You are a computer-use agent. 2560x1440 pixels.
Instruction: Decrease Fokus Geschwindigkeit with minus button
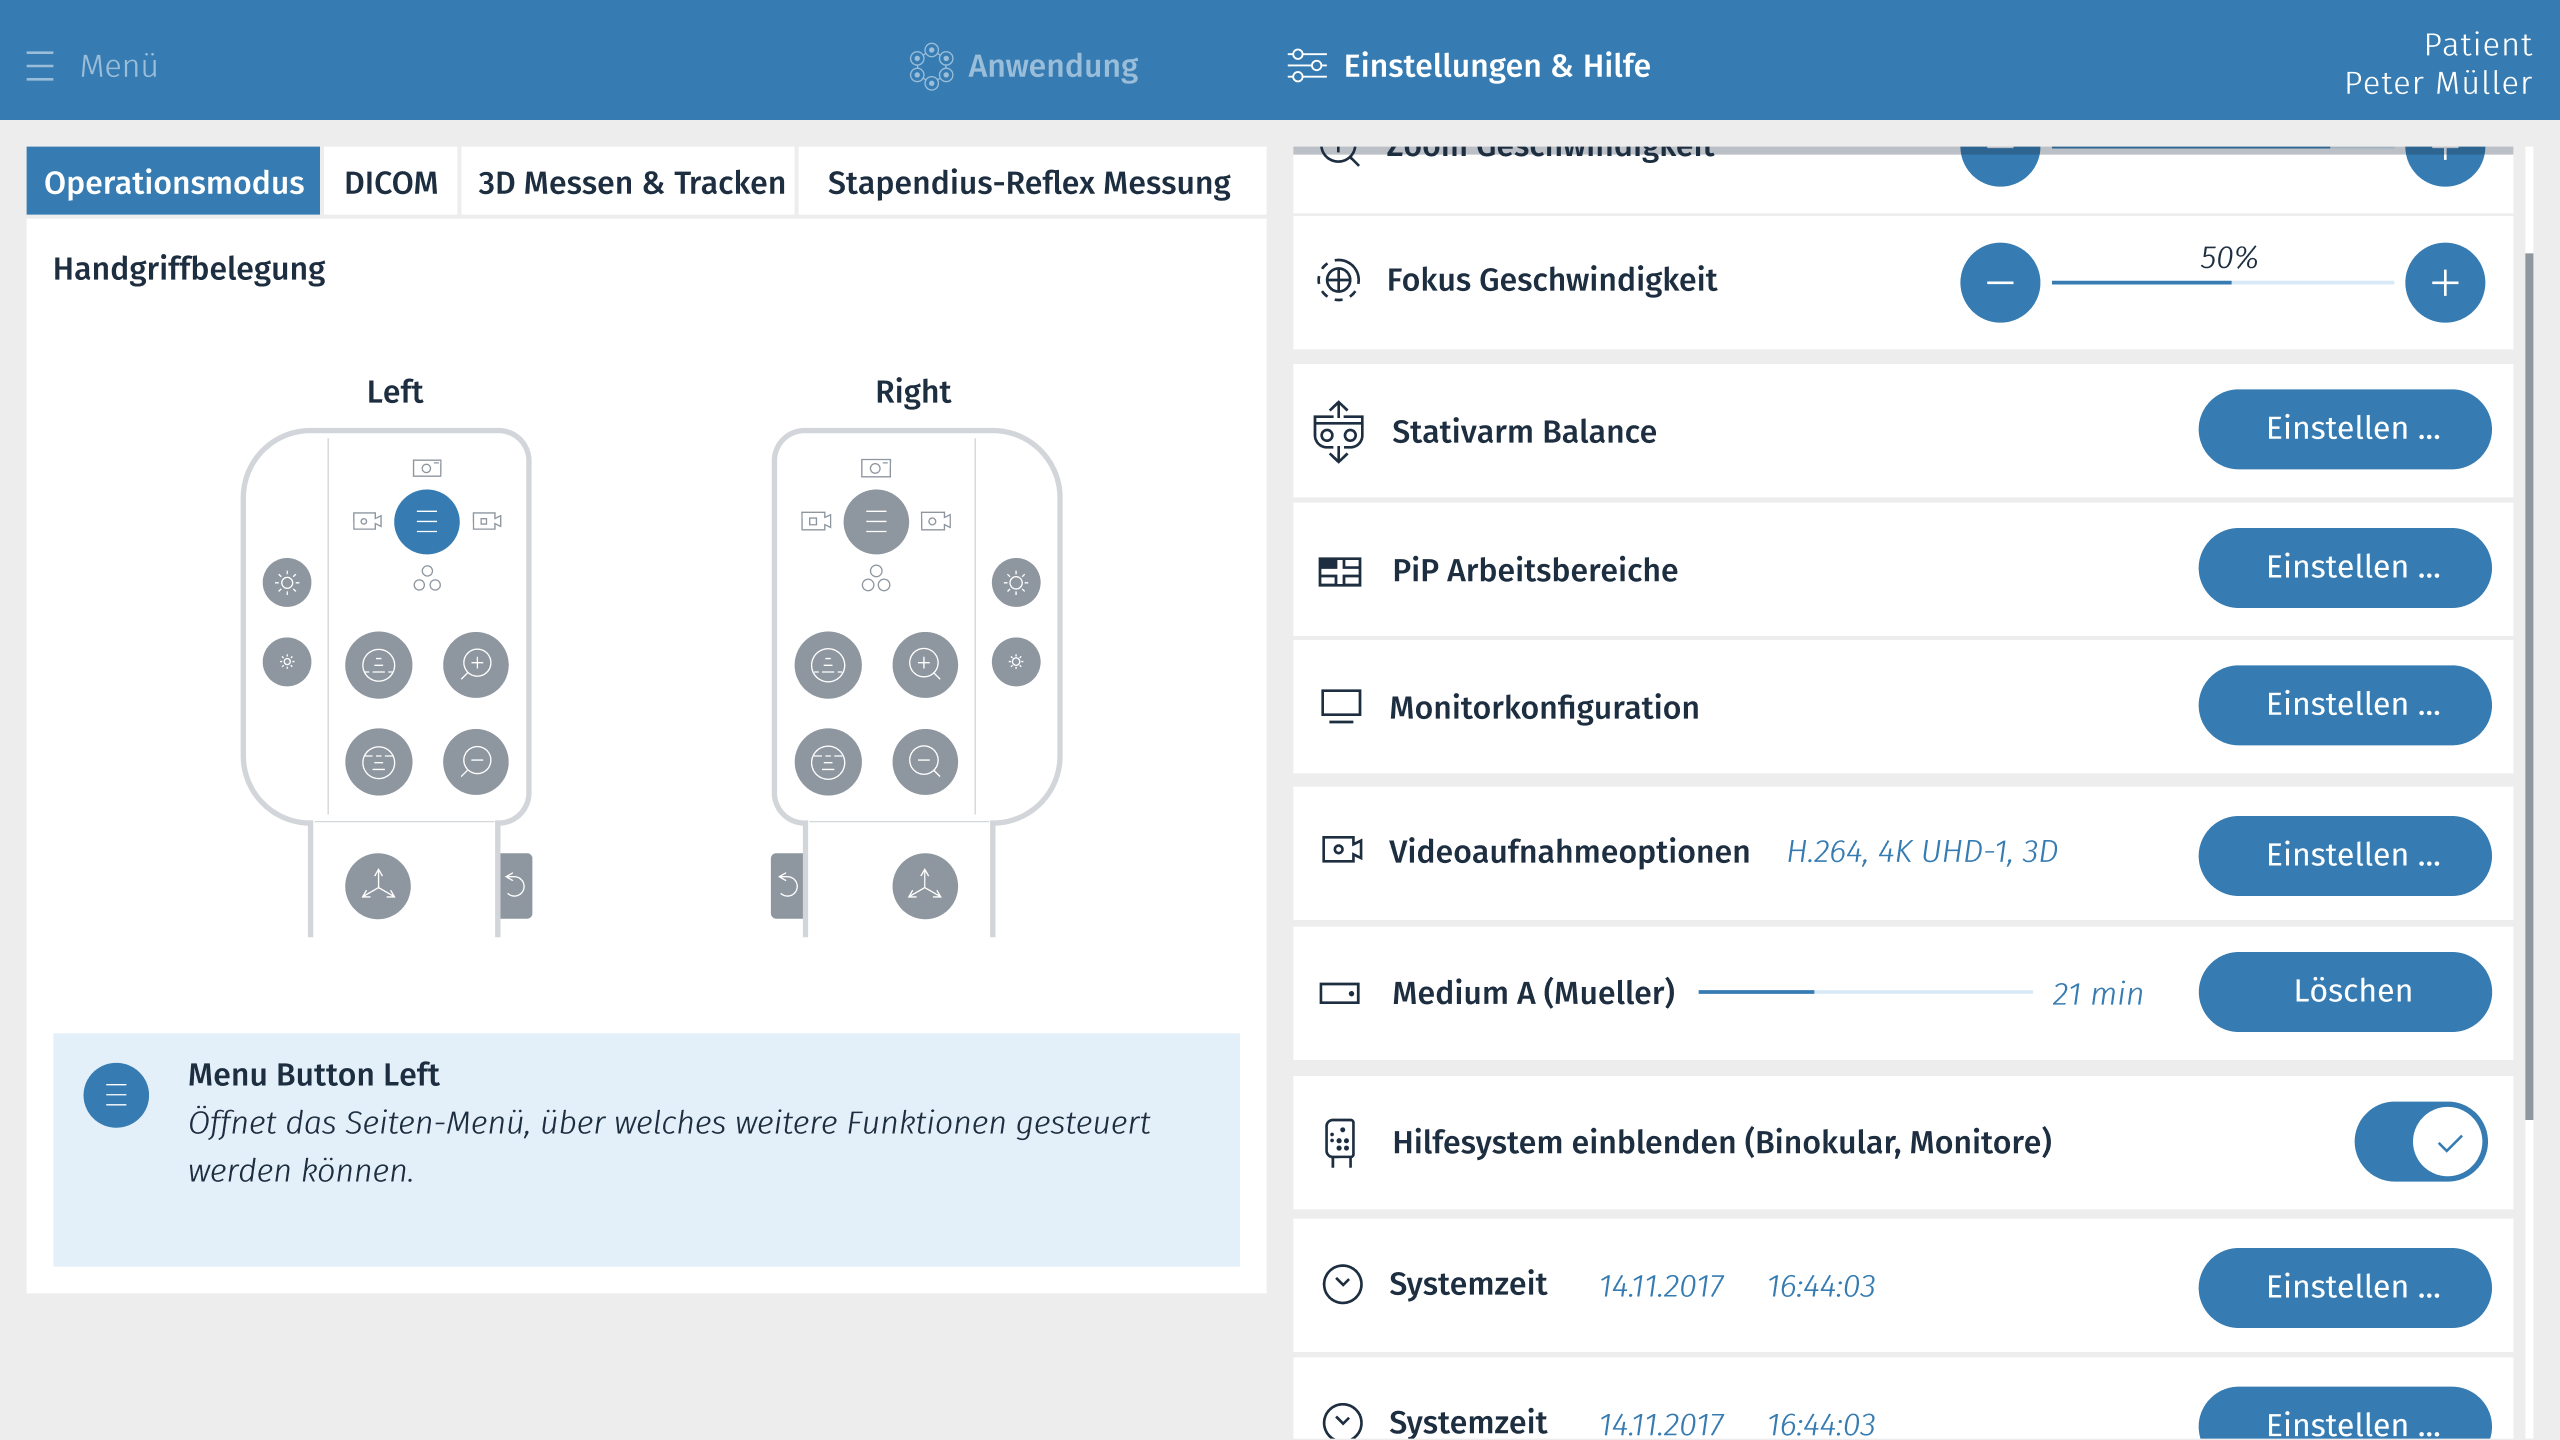click(2000, 283)
